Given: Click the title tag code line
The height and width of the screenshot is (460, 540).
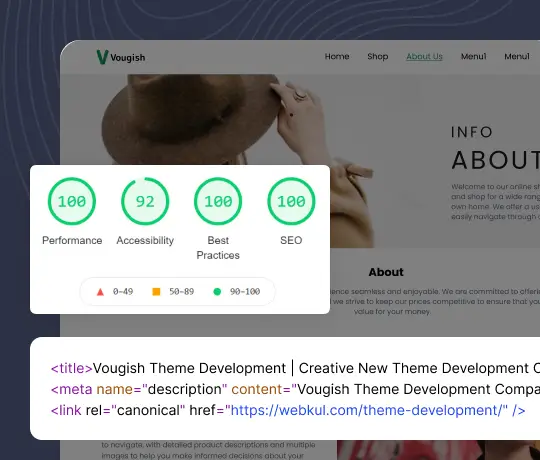Looking at the screenshot, I should tap(295, 368).
